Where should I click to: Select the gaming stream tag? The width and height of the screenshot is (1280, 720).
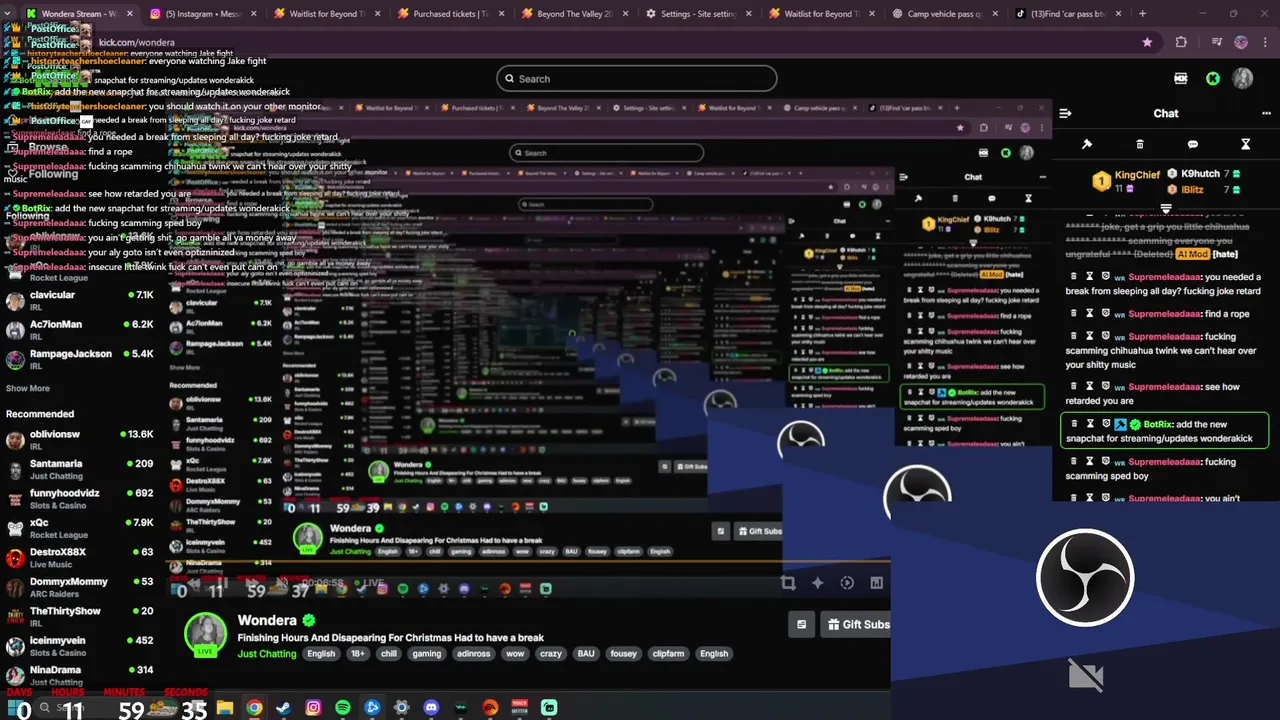click(427, 654)
